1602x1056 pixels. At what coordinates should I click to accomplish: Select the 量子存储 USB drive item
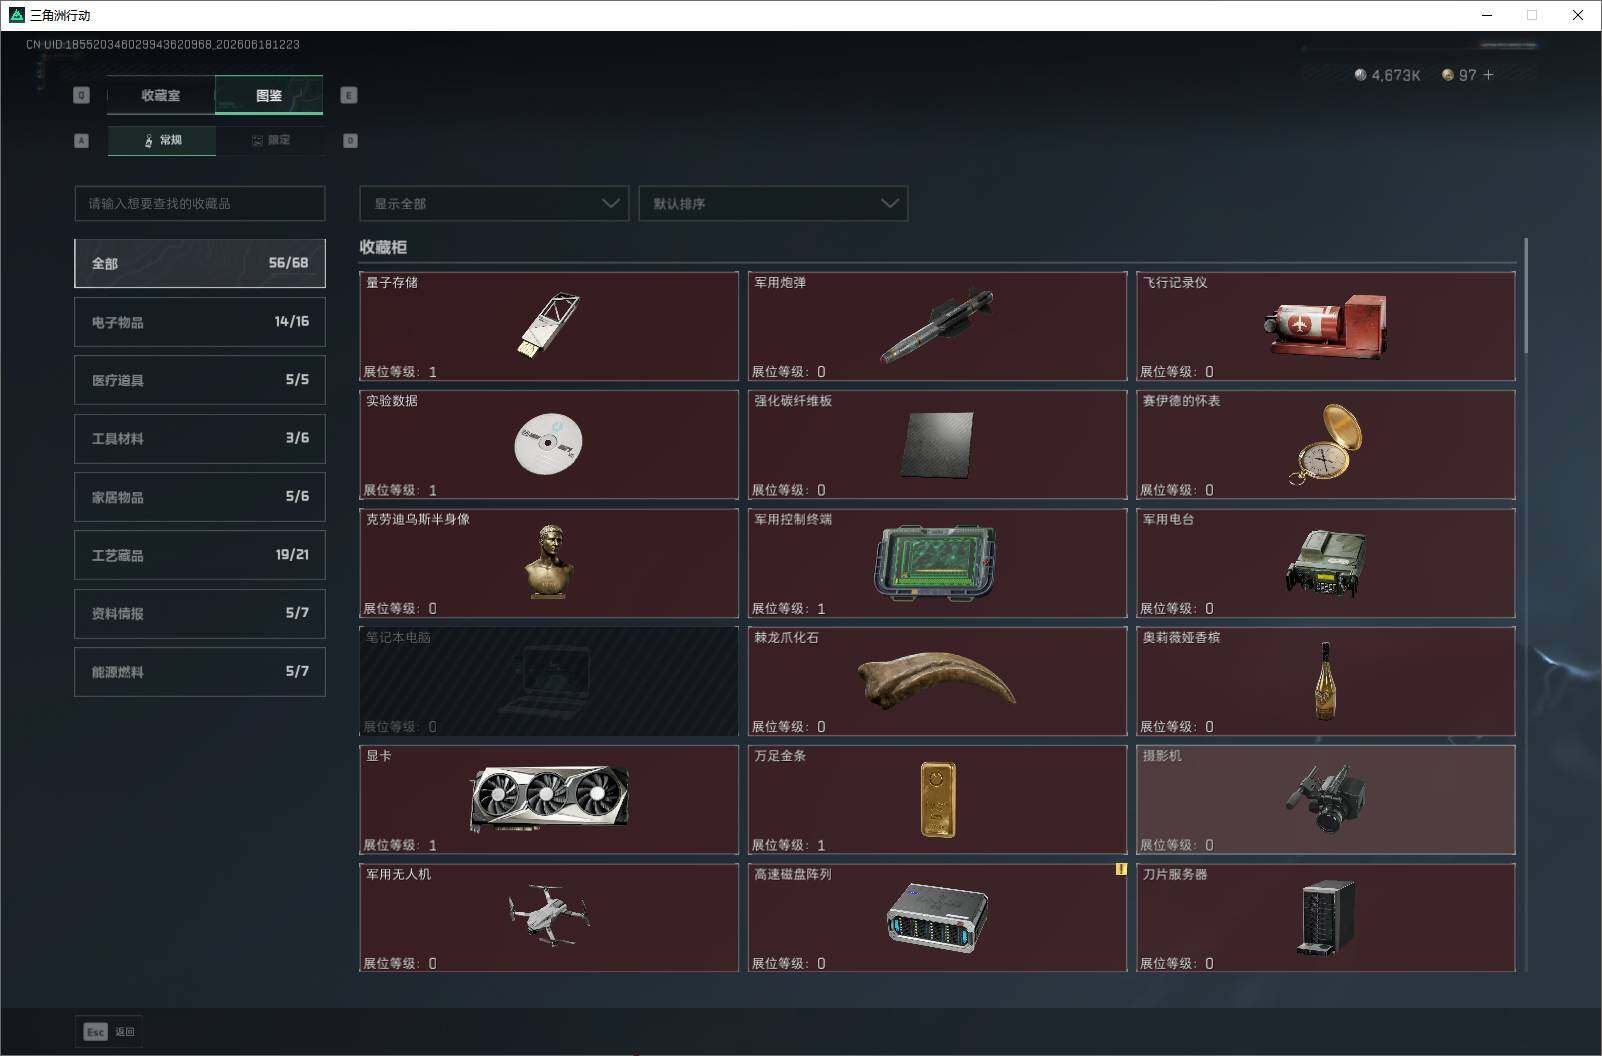coord(549,326)
